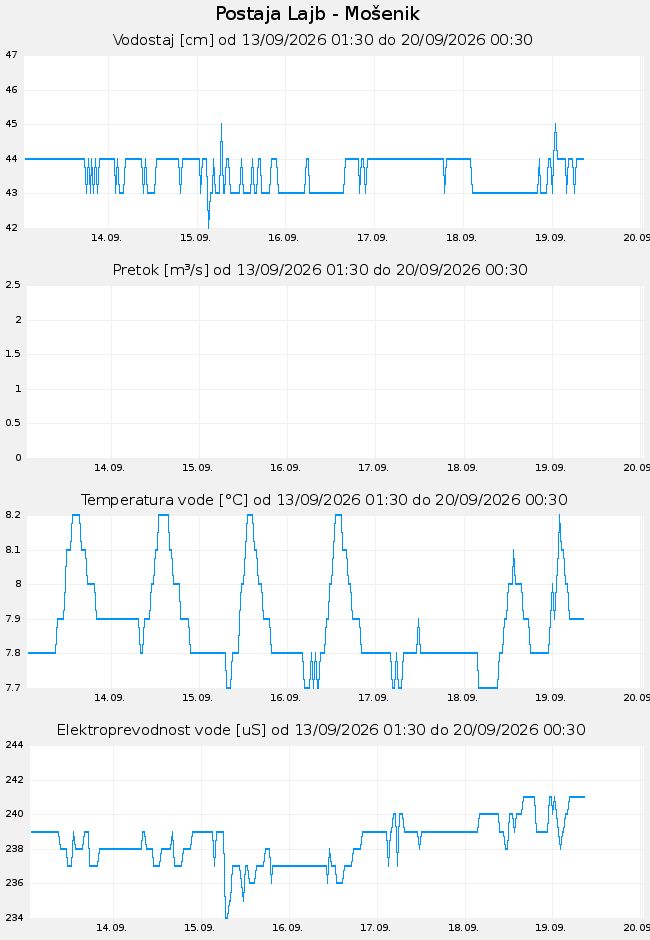Select the 1.5 label on the Pretok axis

pos(13,354)
